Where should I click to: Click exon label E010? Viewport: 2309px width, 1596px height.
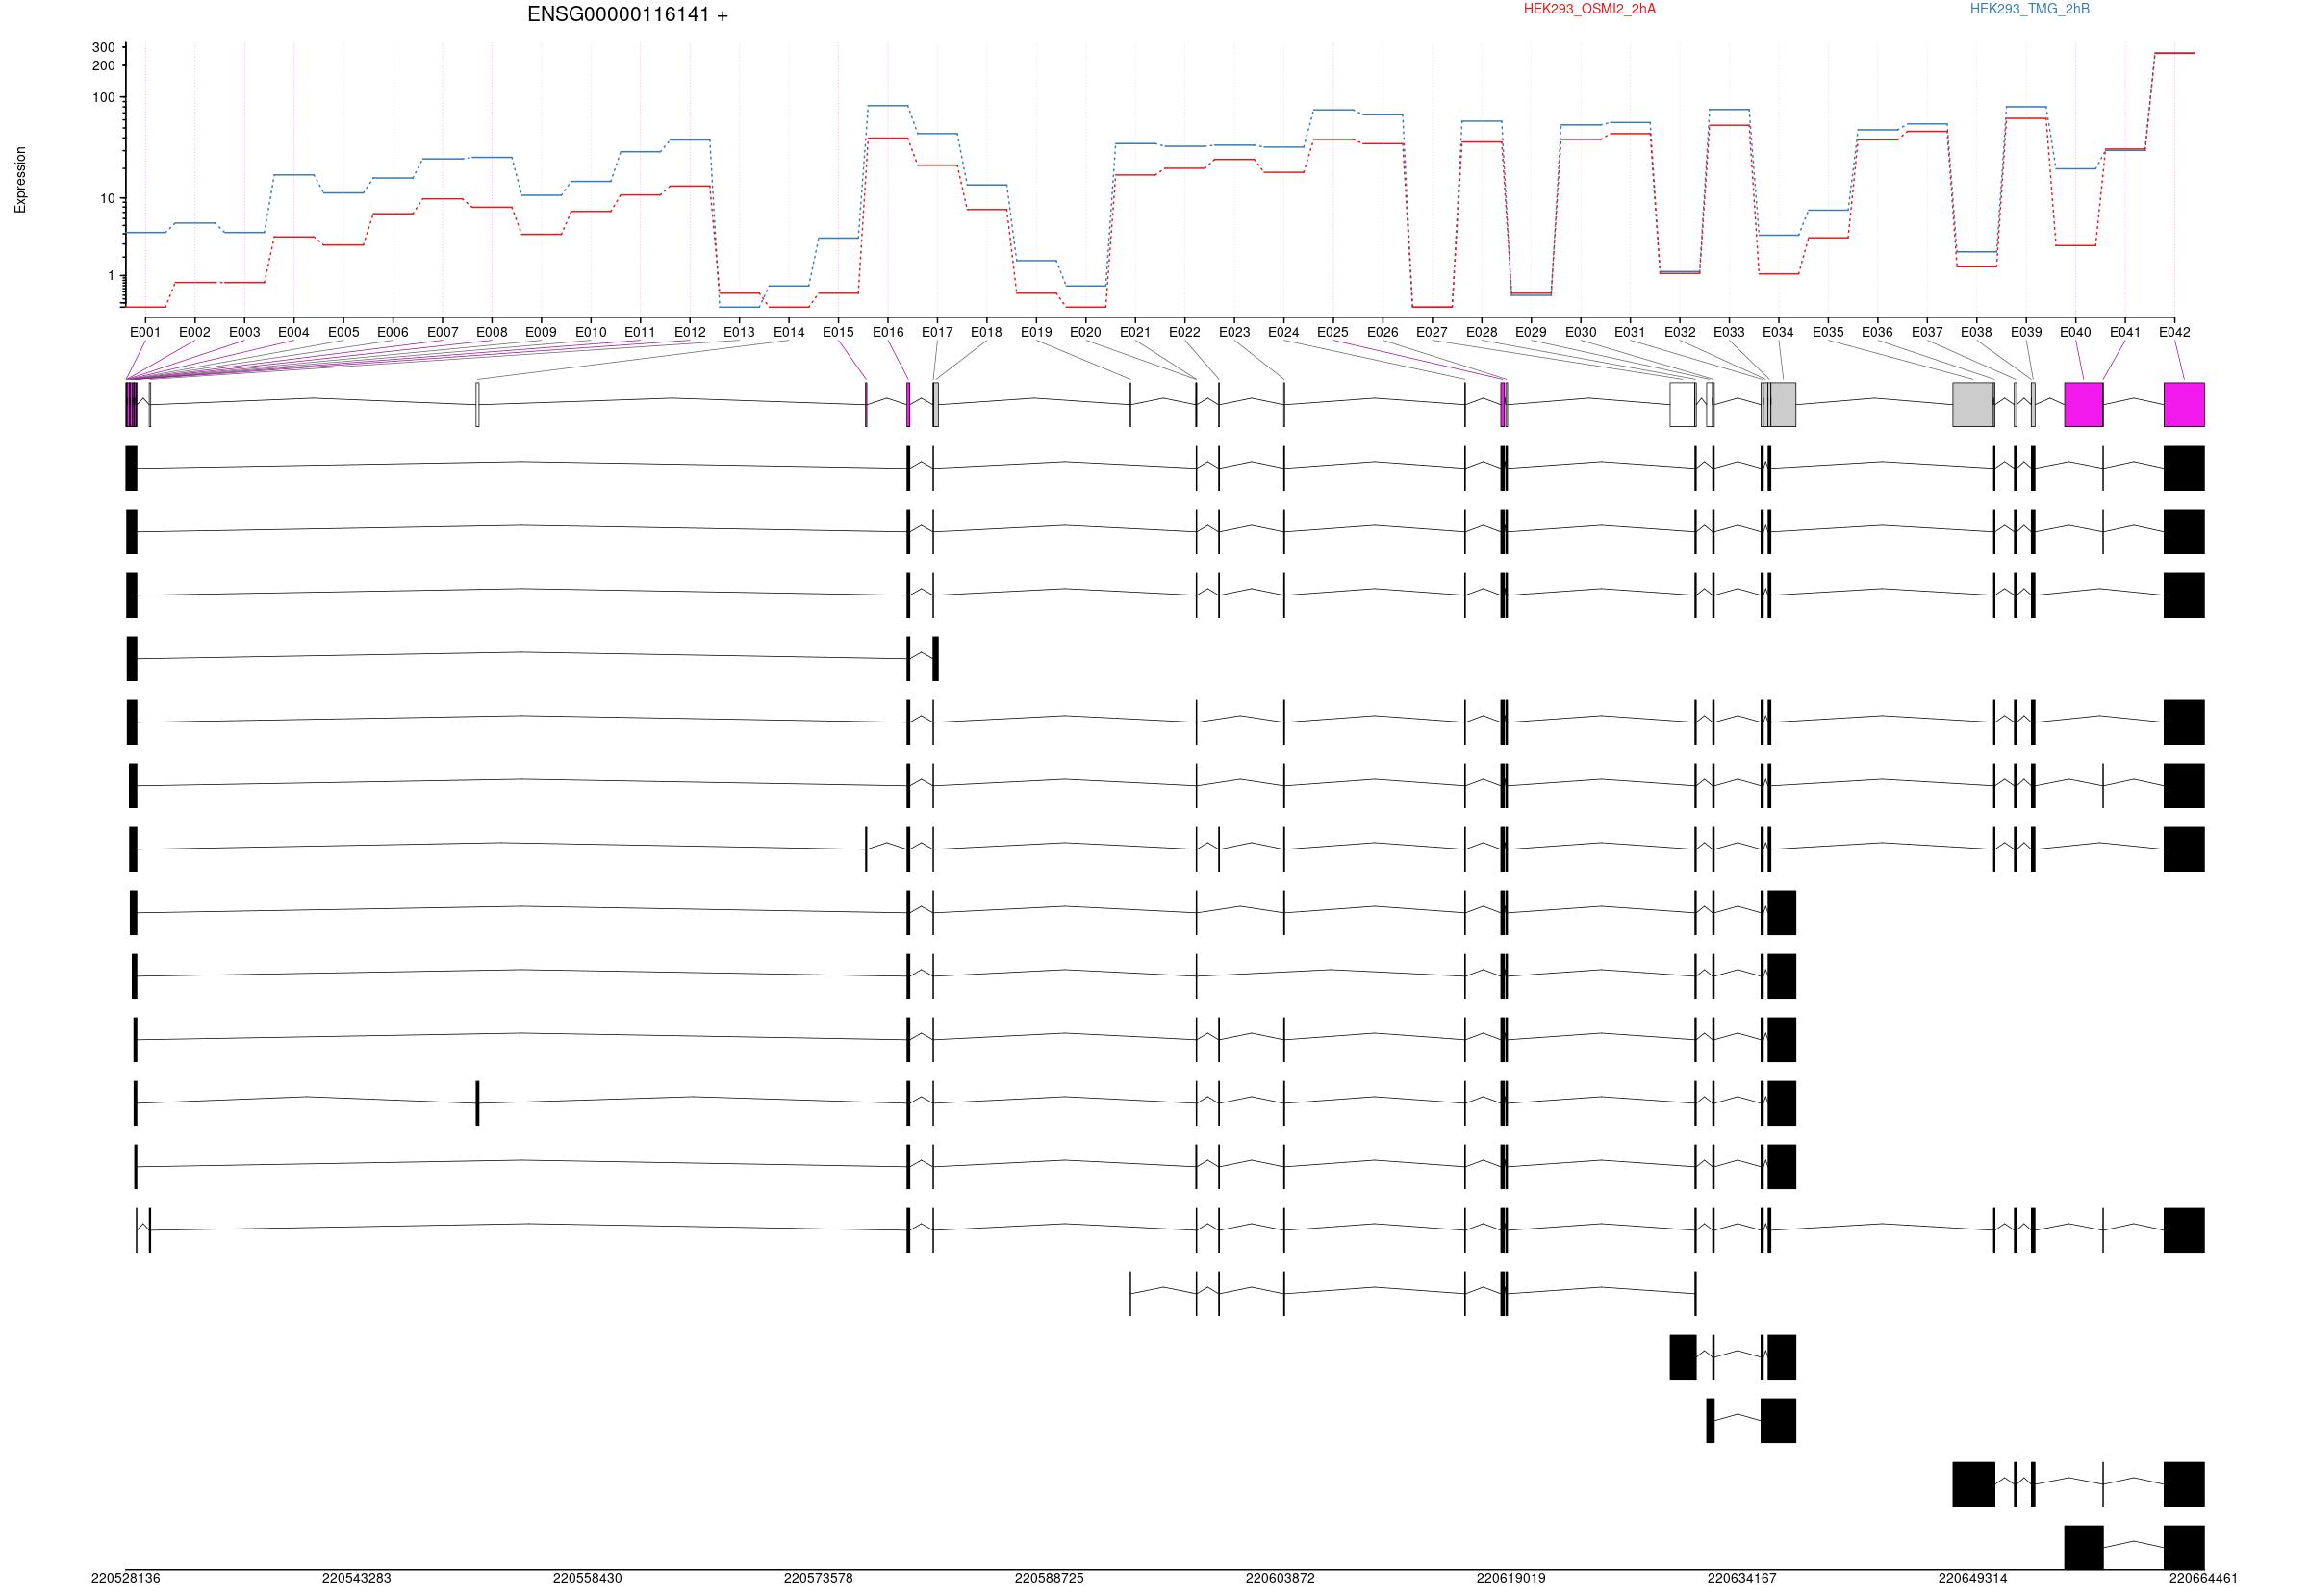pyautogui.click(x=591, y=333)
